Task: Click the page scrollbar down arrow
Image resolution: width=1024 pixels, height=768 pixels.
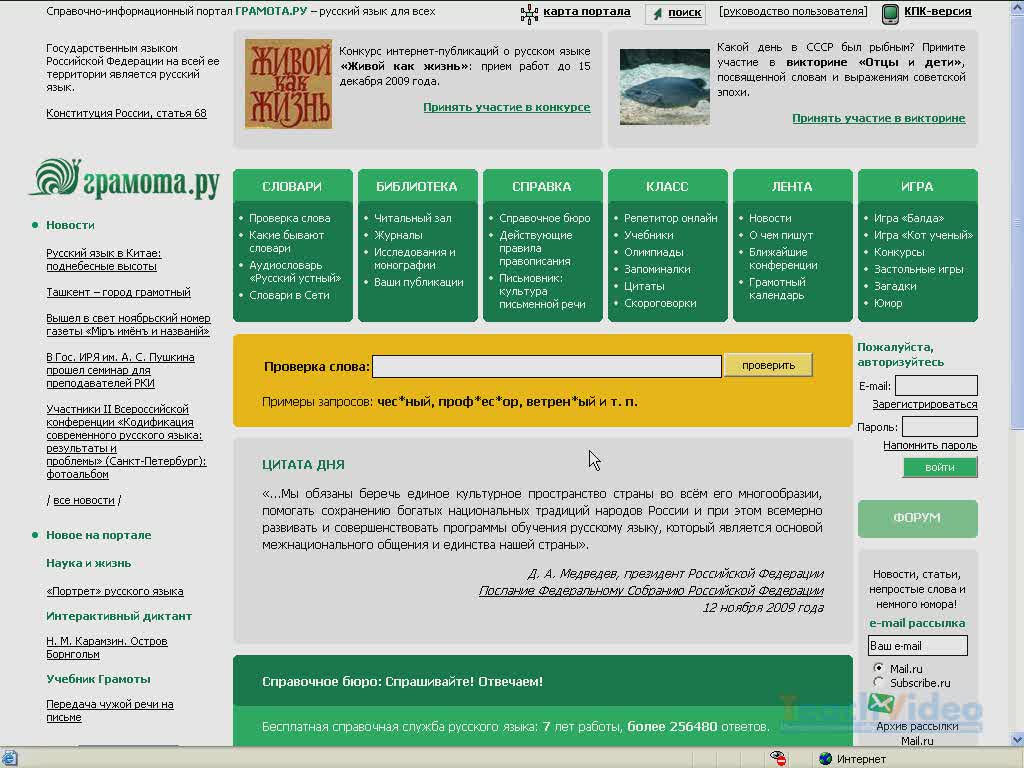Action: [x=1016, y=740]
